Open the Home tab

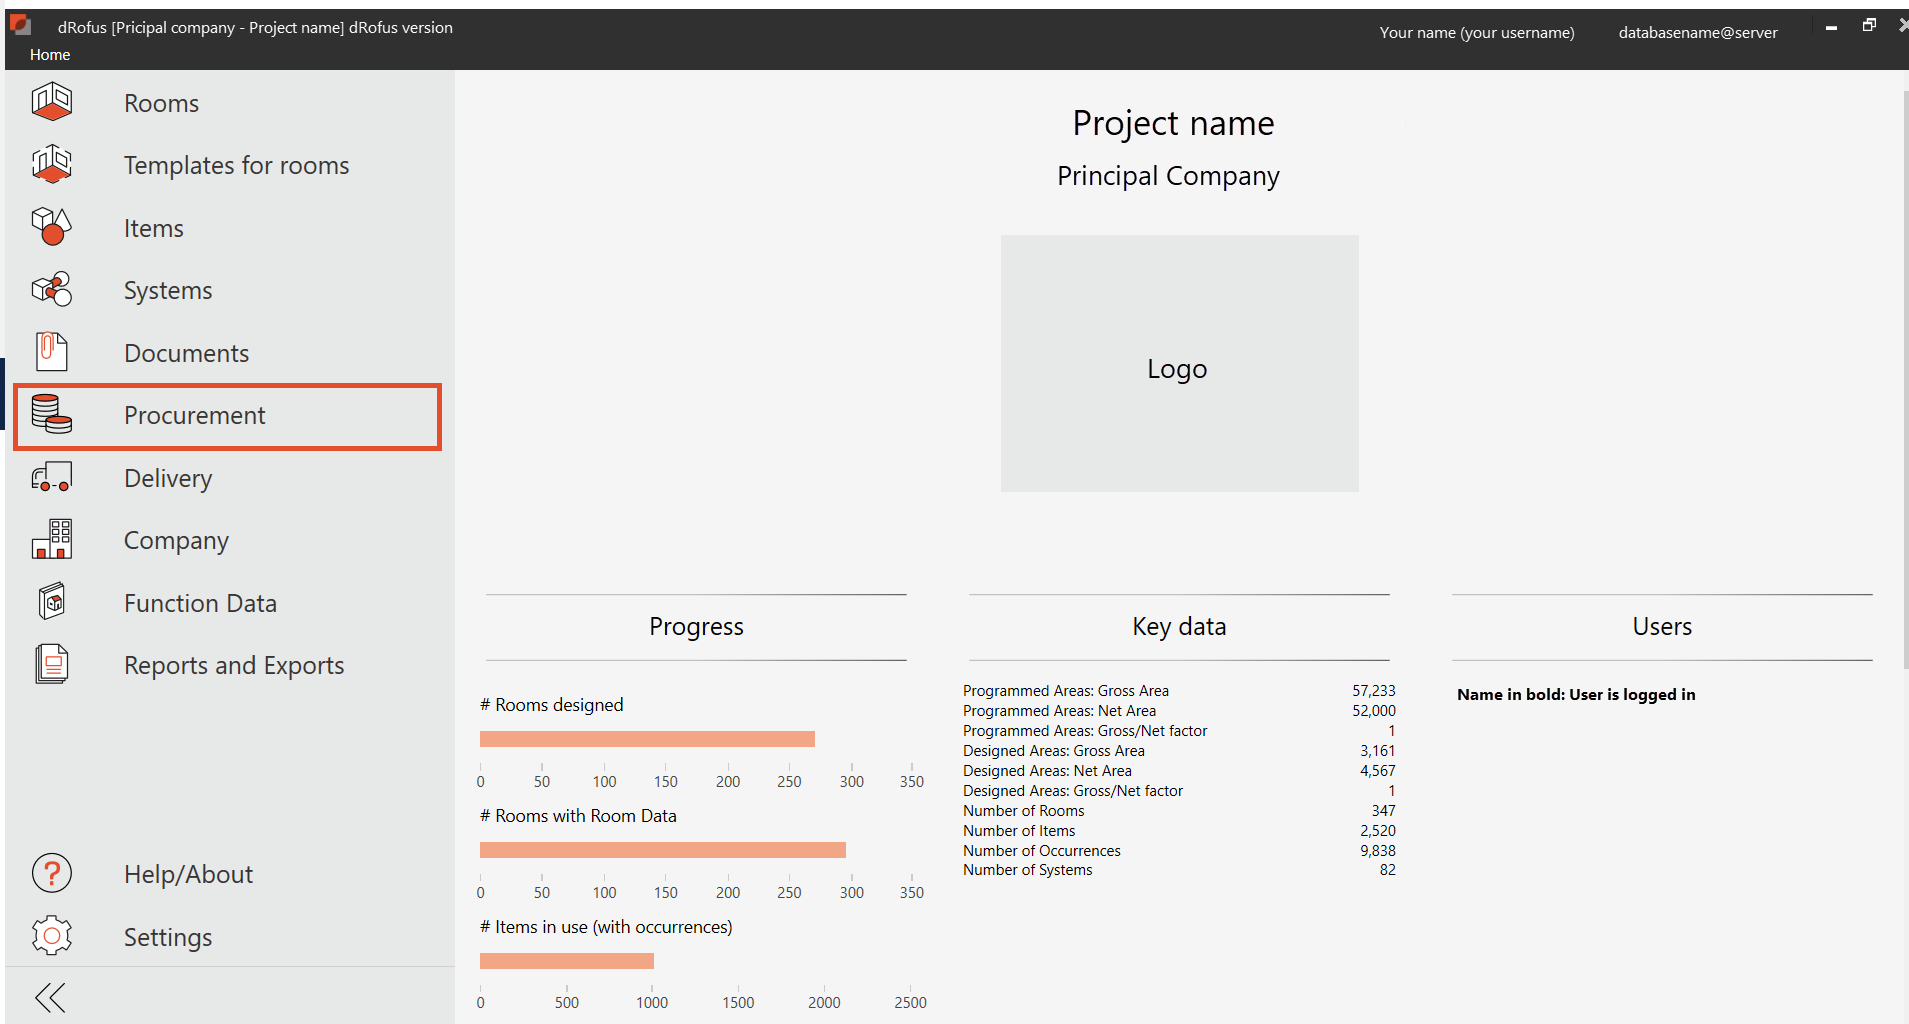coord(50,55)
